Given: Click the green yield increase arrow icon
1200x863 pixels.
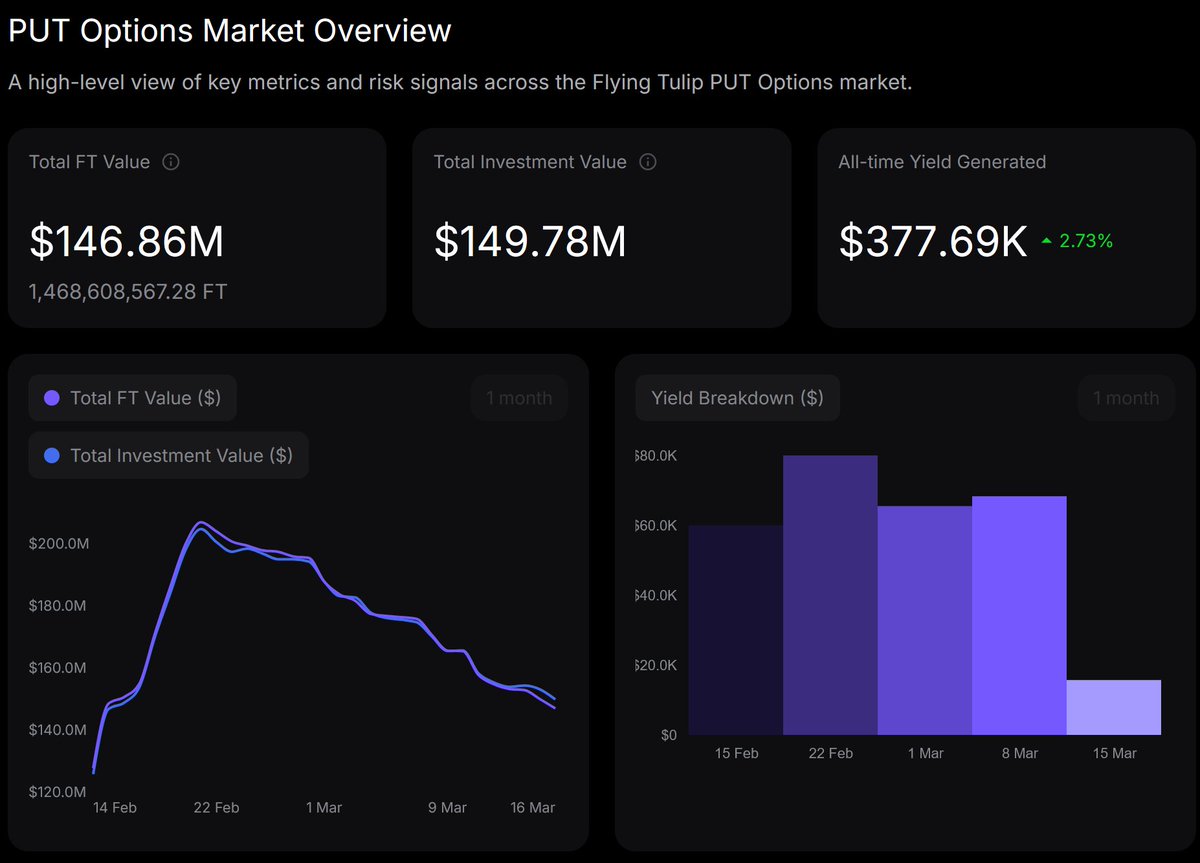Looking at the screenshot, I should click(x=1046, y=241).
